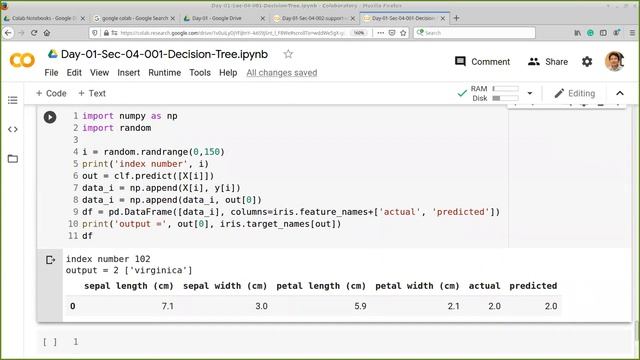Viewport: 640px width, 360px height.
Task: Open the Insert menu
Action: click(129, 73)
